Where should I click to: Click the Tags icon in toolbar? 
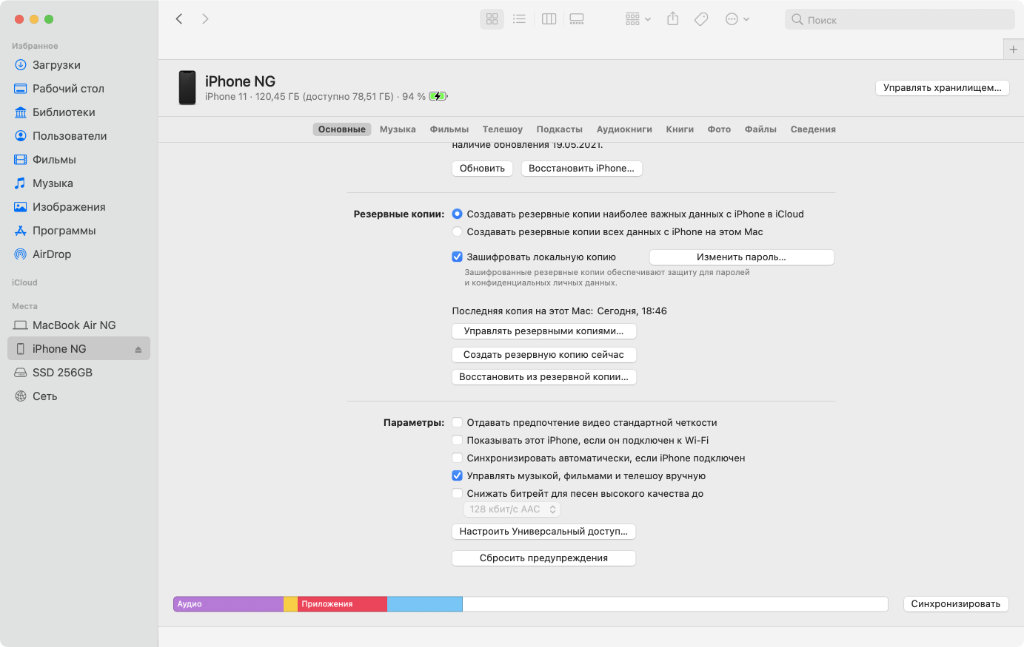pos(701,19)
